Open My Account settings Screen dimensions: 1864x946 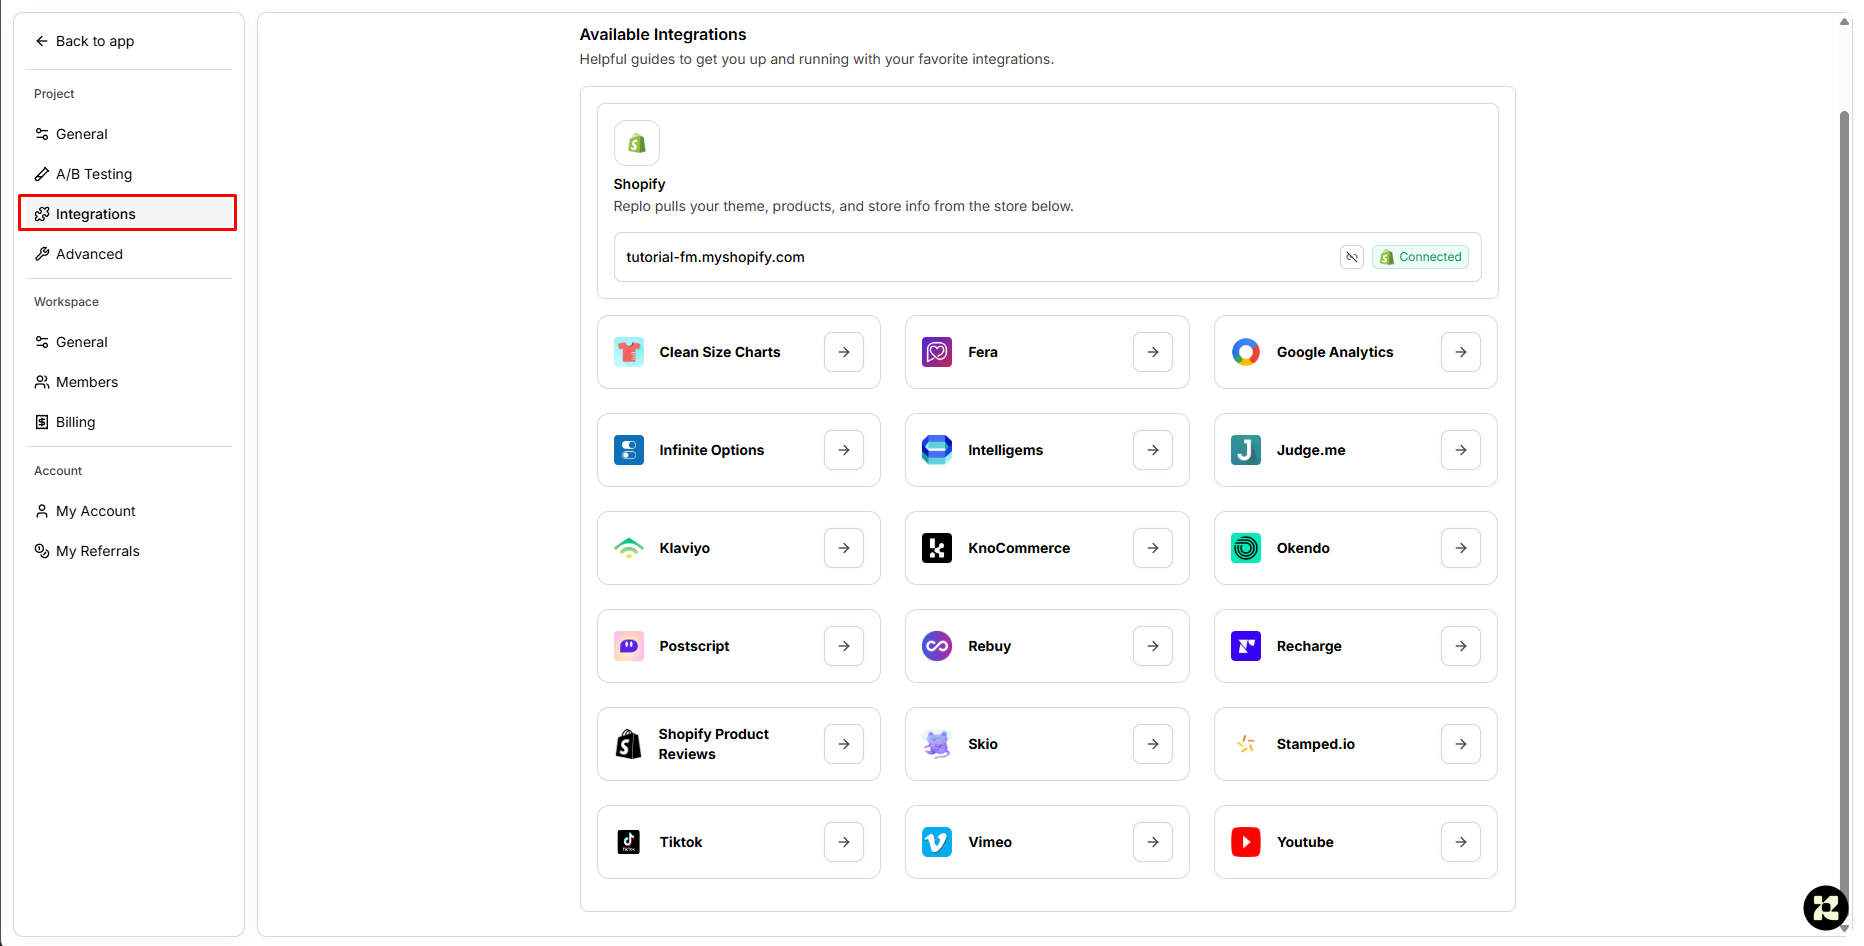(x=128, y=511)
